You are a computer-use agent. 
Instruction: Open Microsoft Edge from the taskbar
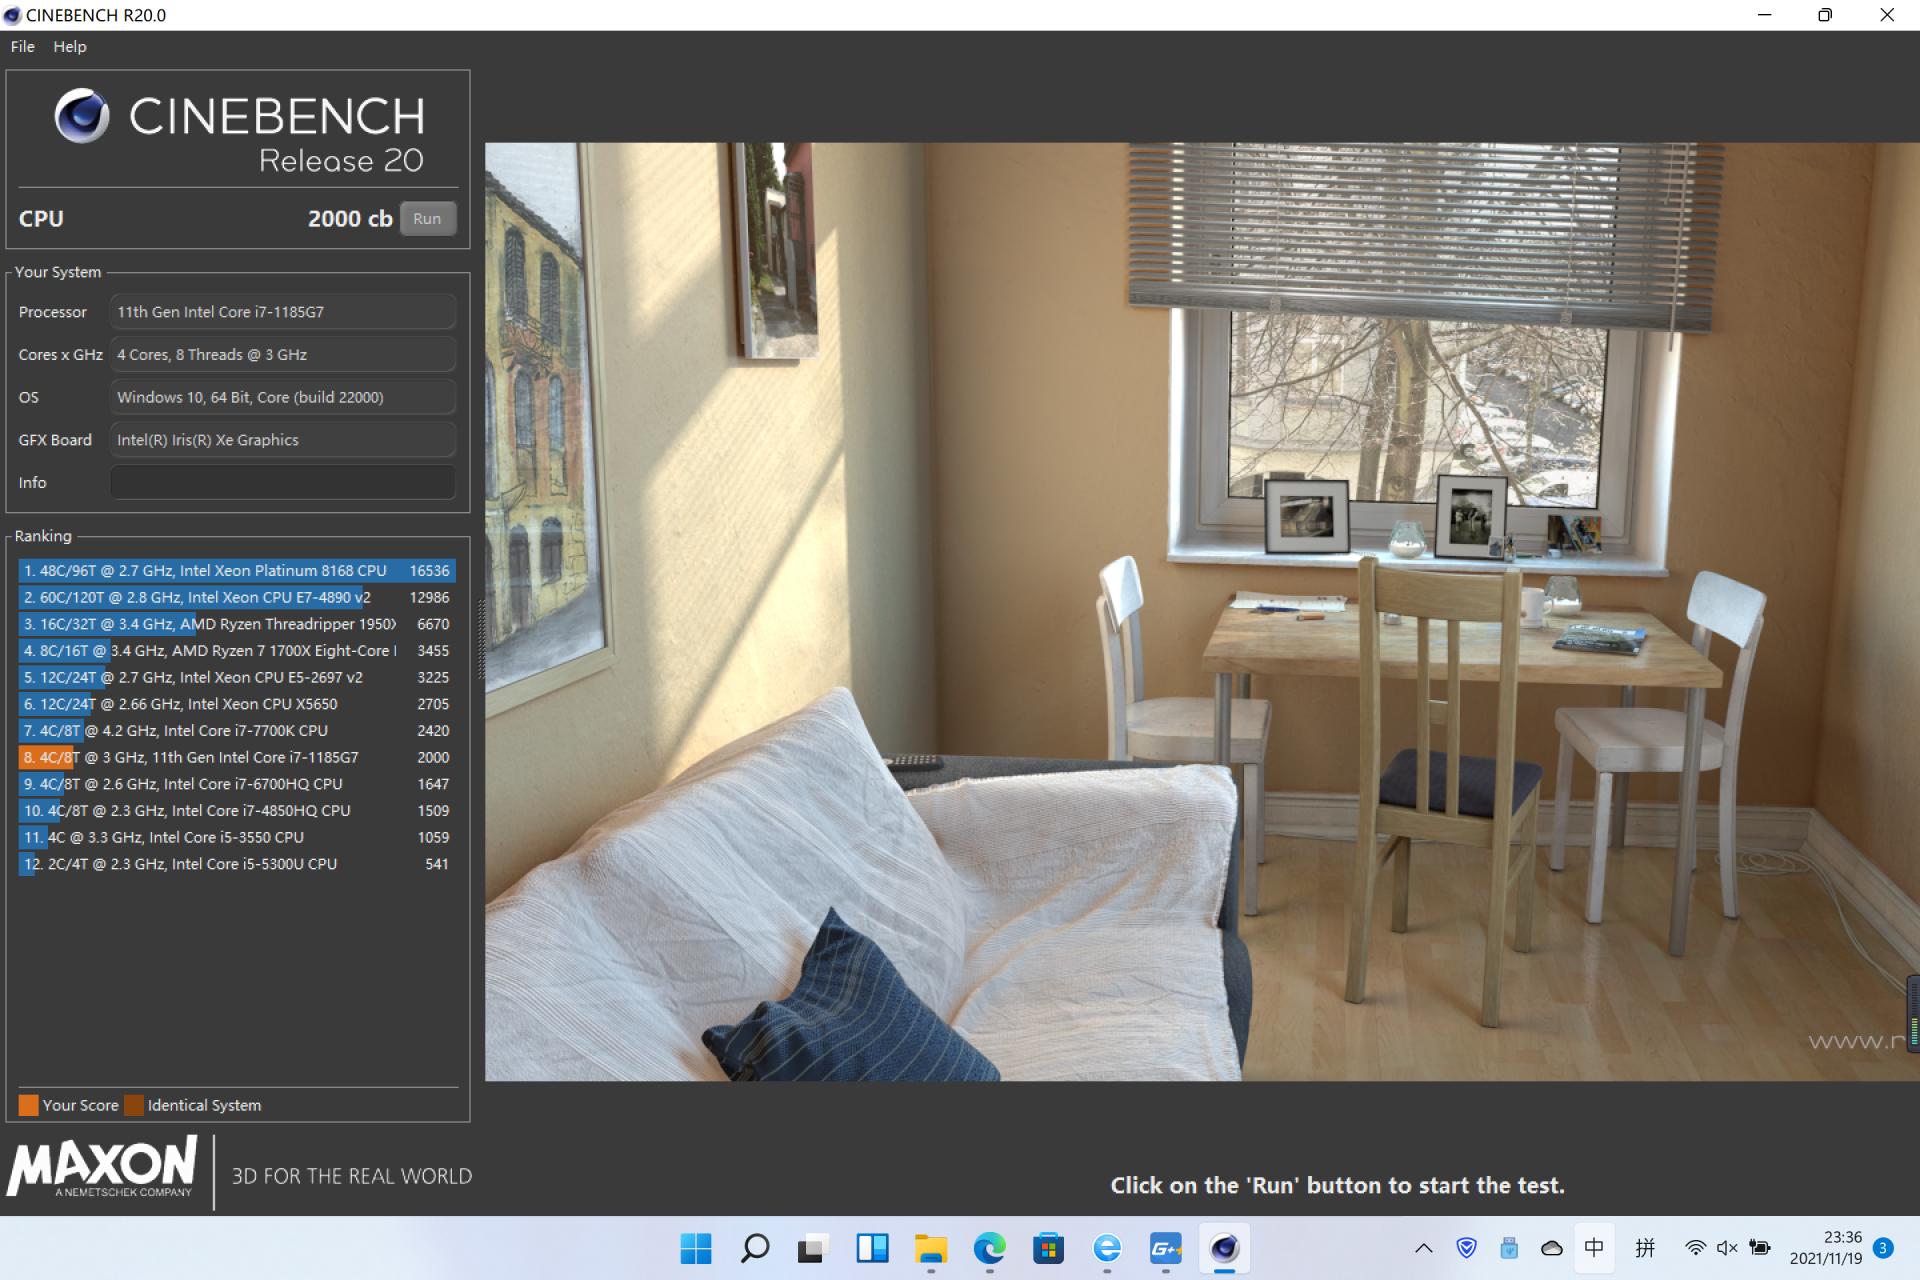[989, 1249]
